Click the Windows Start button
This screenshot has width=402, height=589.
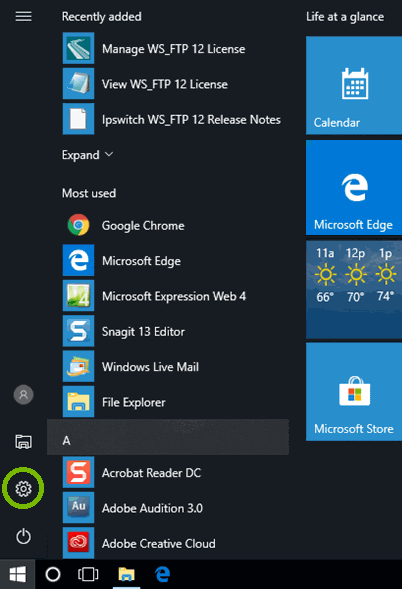click(18, 574)
